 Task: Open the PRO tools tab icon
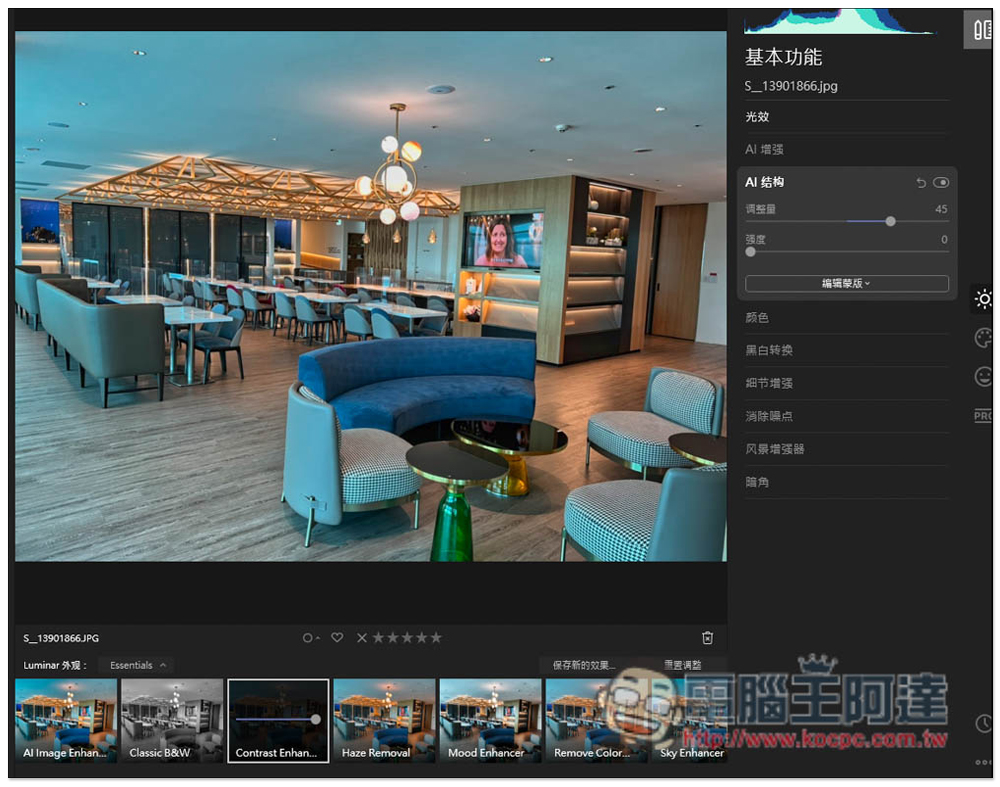[x=983, y=416]
